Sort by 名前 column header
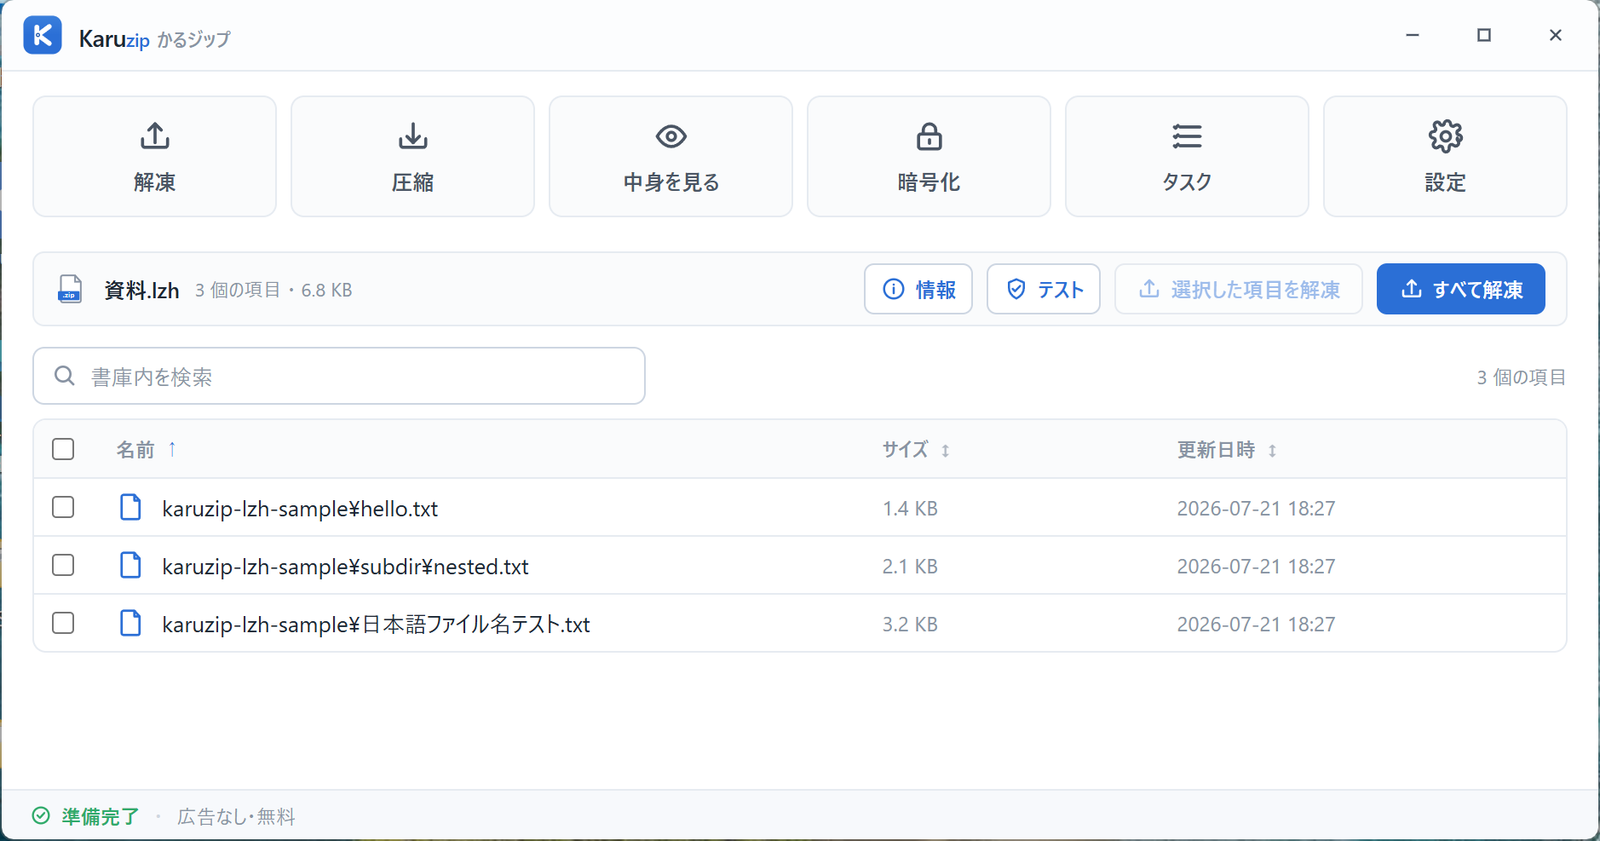Screen dimensions: 1600x841 146,450
